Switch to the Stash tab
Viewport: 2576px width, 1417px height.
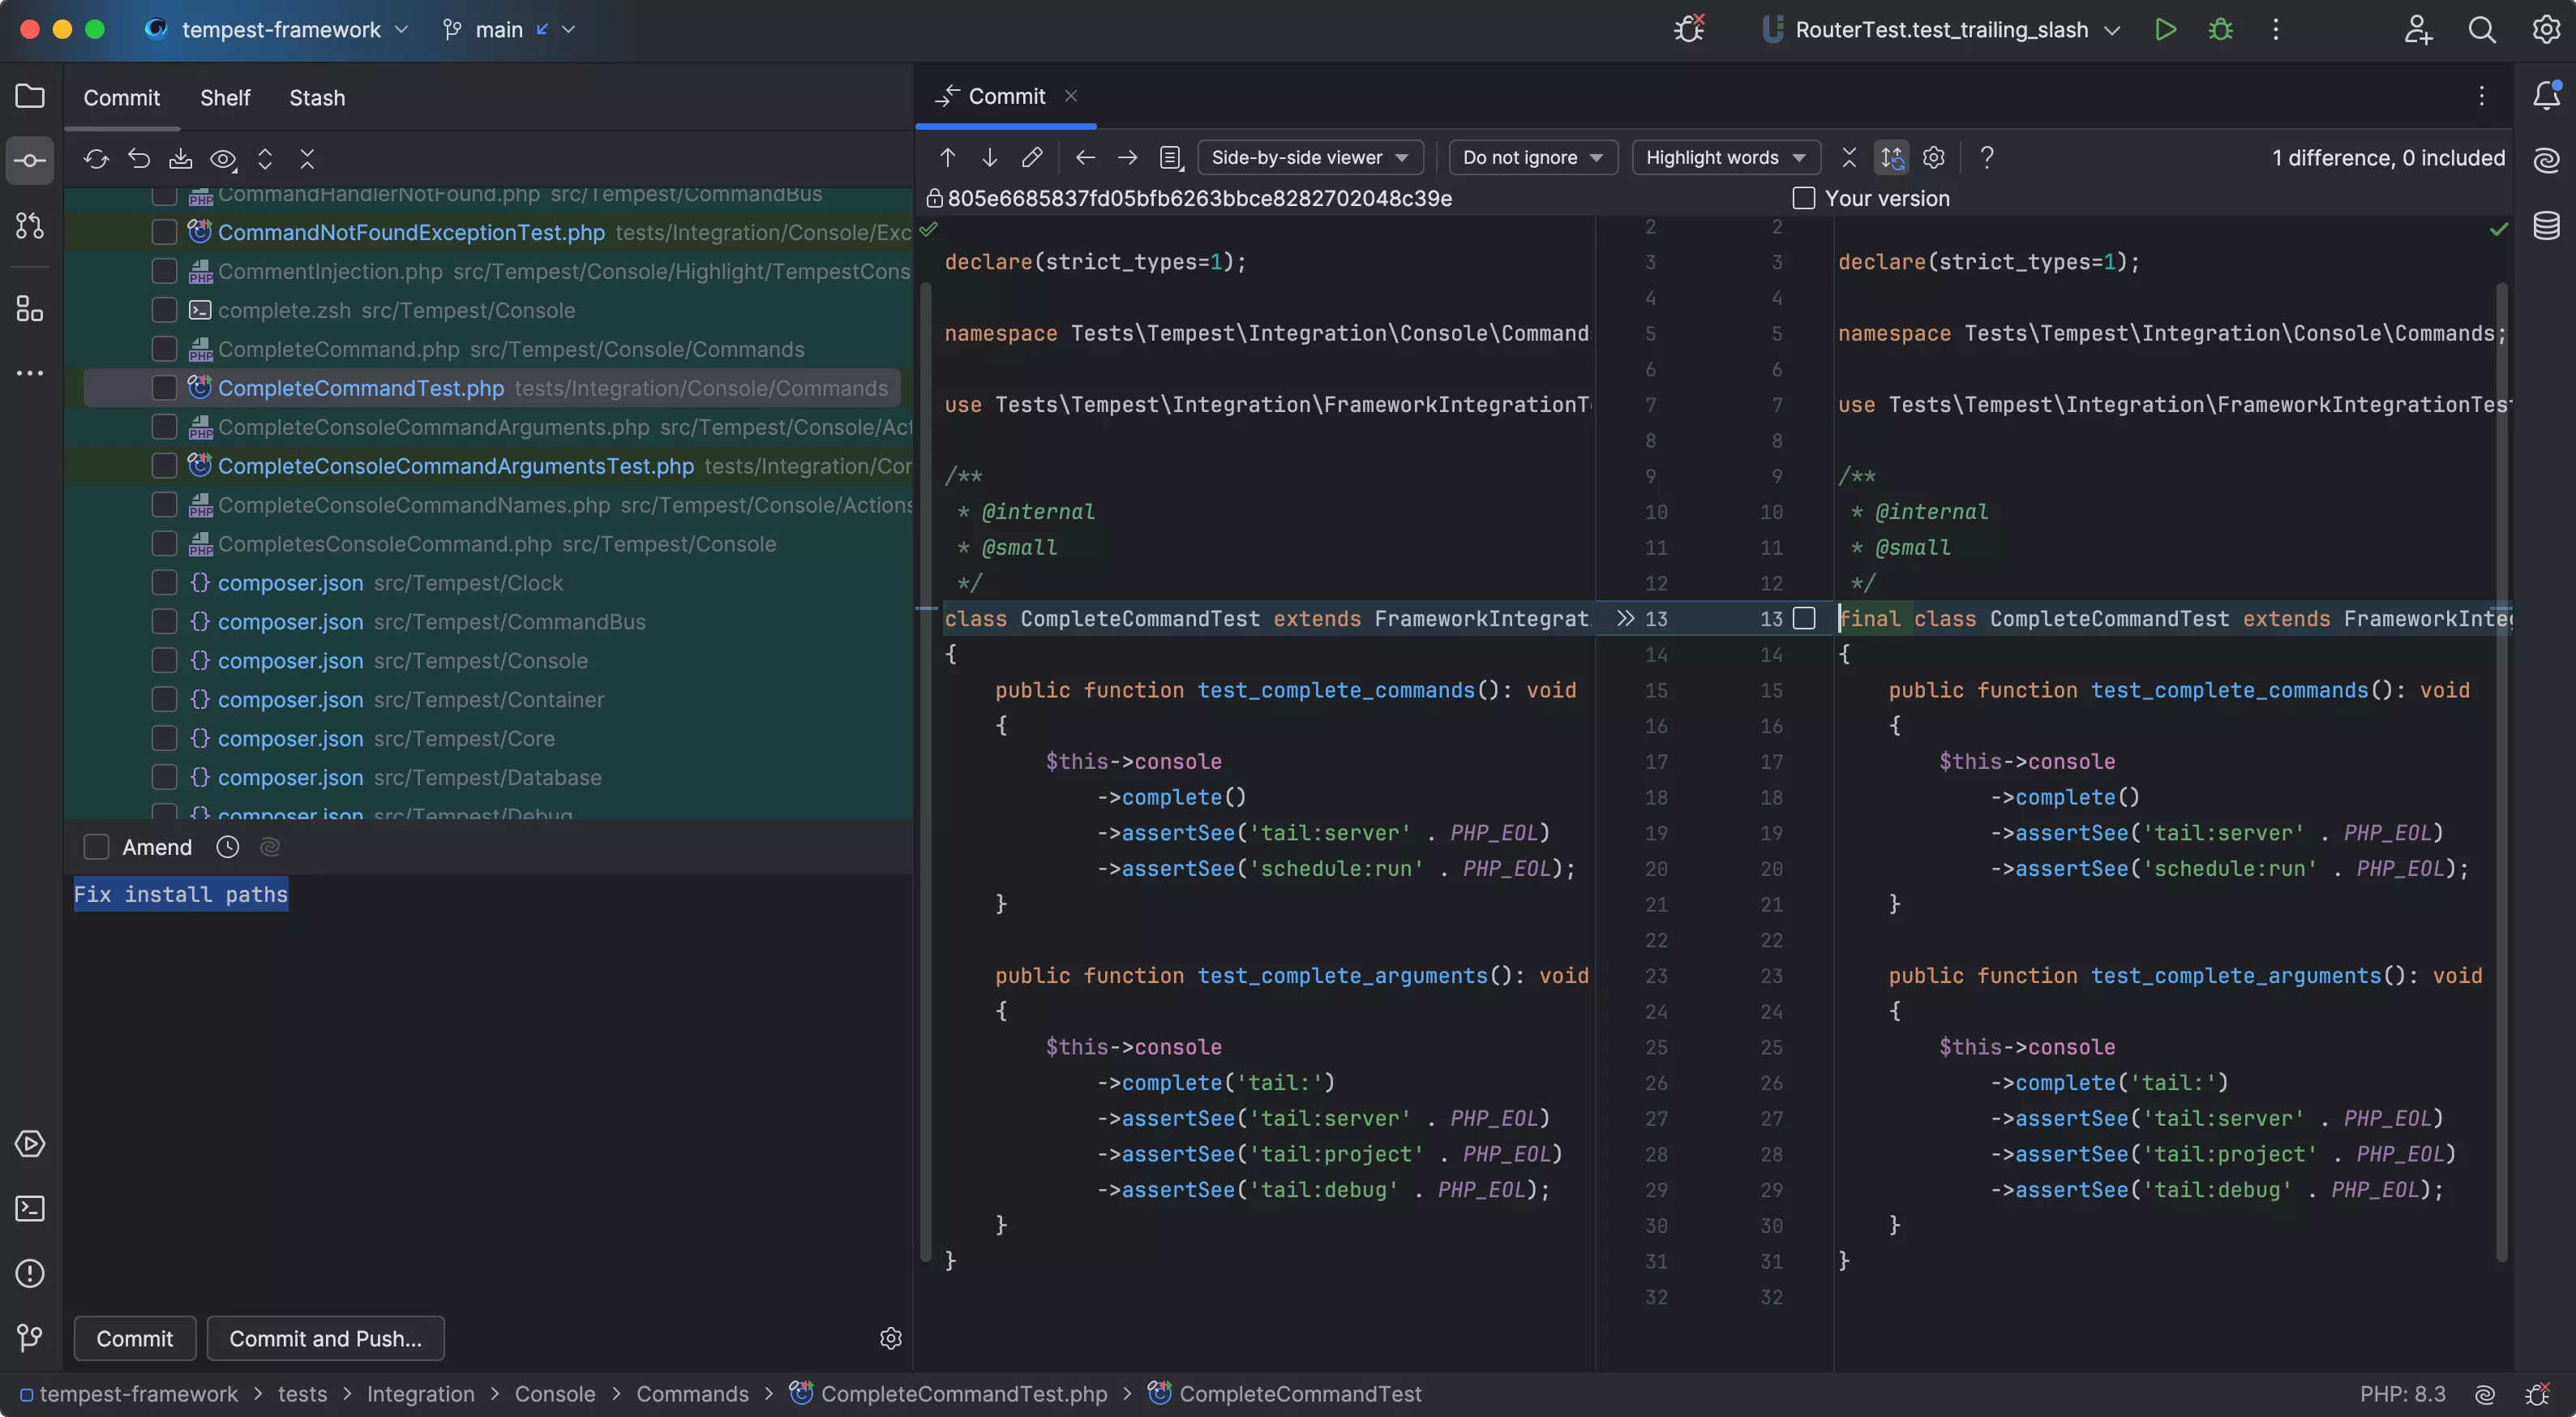coord(317,98)
